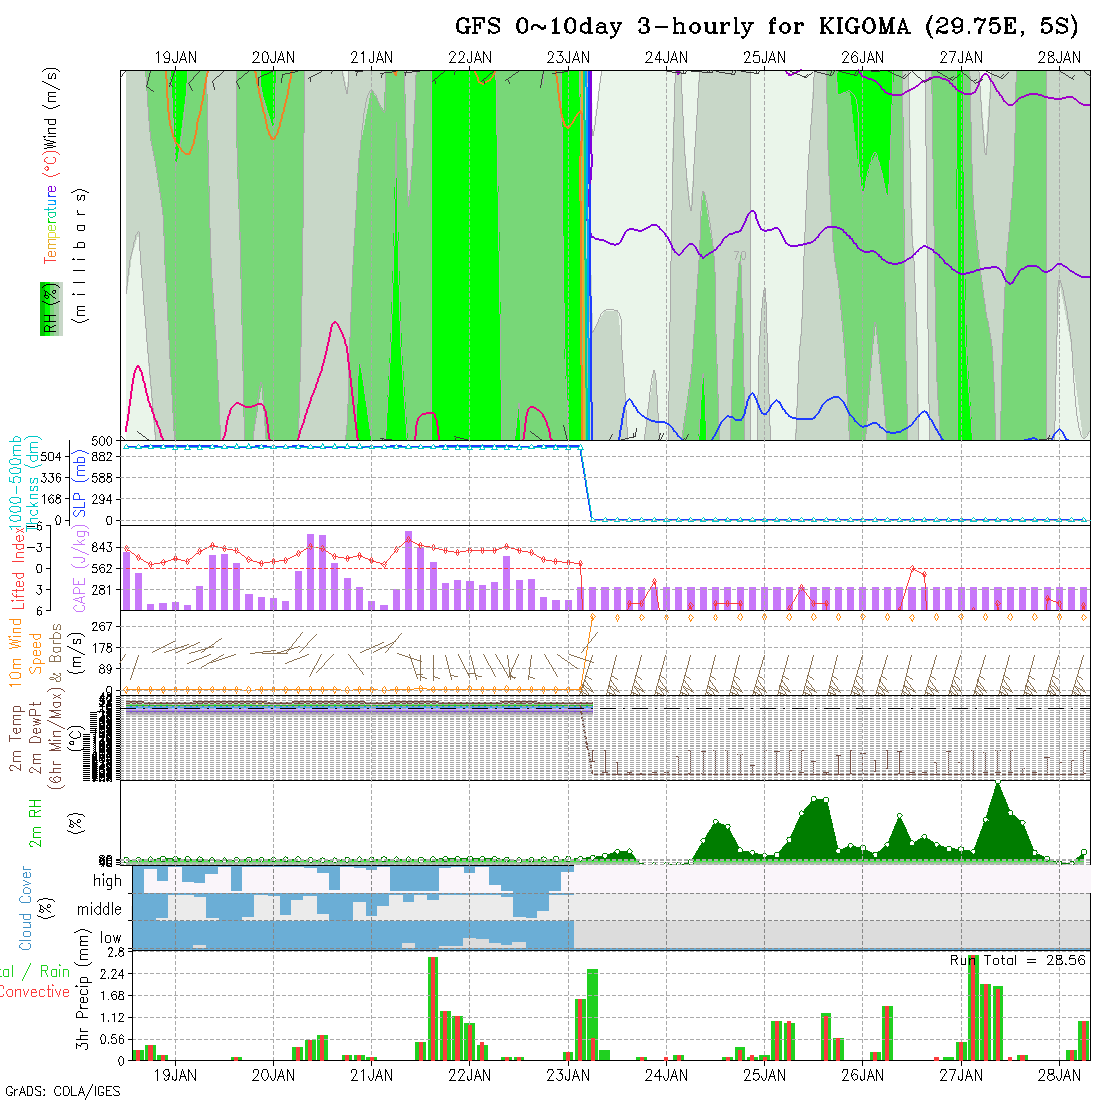Click the "low" cloud cover row label
Viewport: 1100px width, 1100px height.
click(110, 938)
